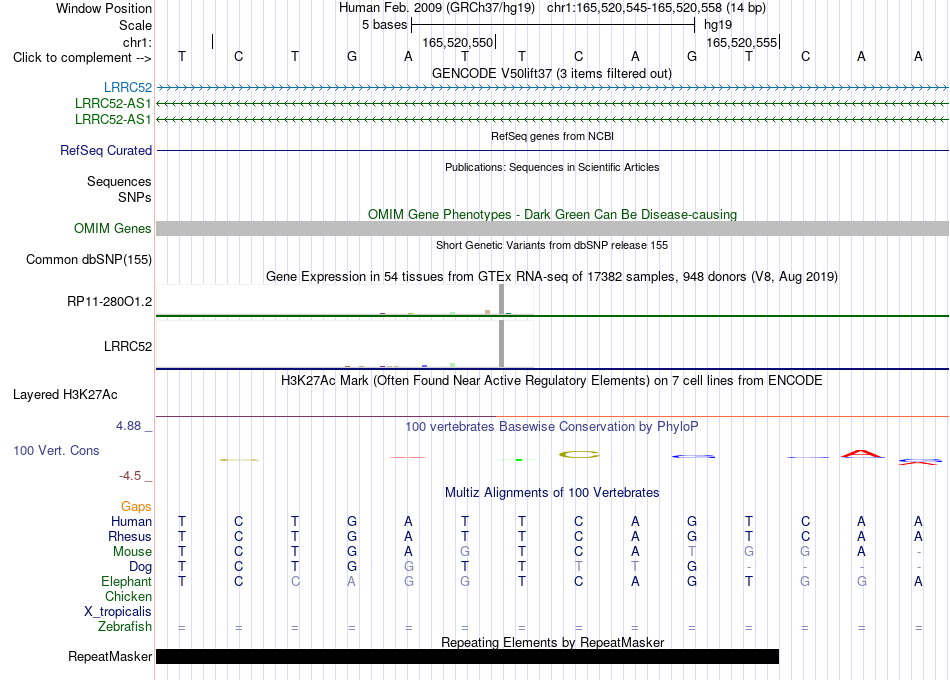The height and width of the screenshot is (680, 950).
Task: Select the RepeatMasker track label
Action: 110,656
